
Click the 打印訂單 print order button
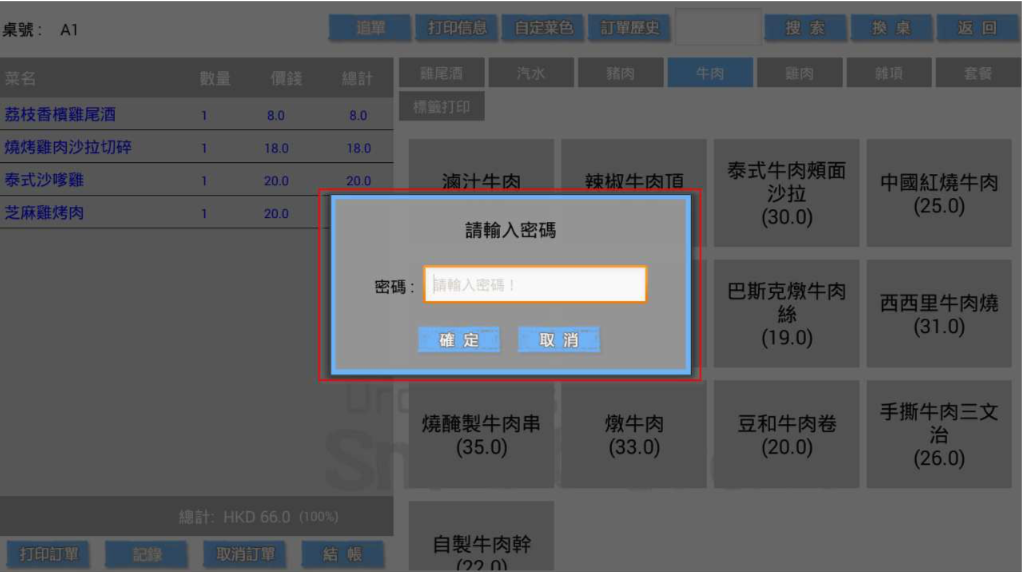point(48,554)
